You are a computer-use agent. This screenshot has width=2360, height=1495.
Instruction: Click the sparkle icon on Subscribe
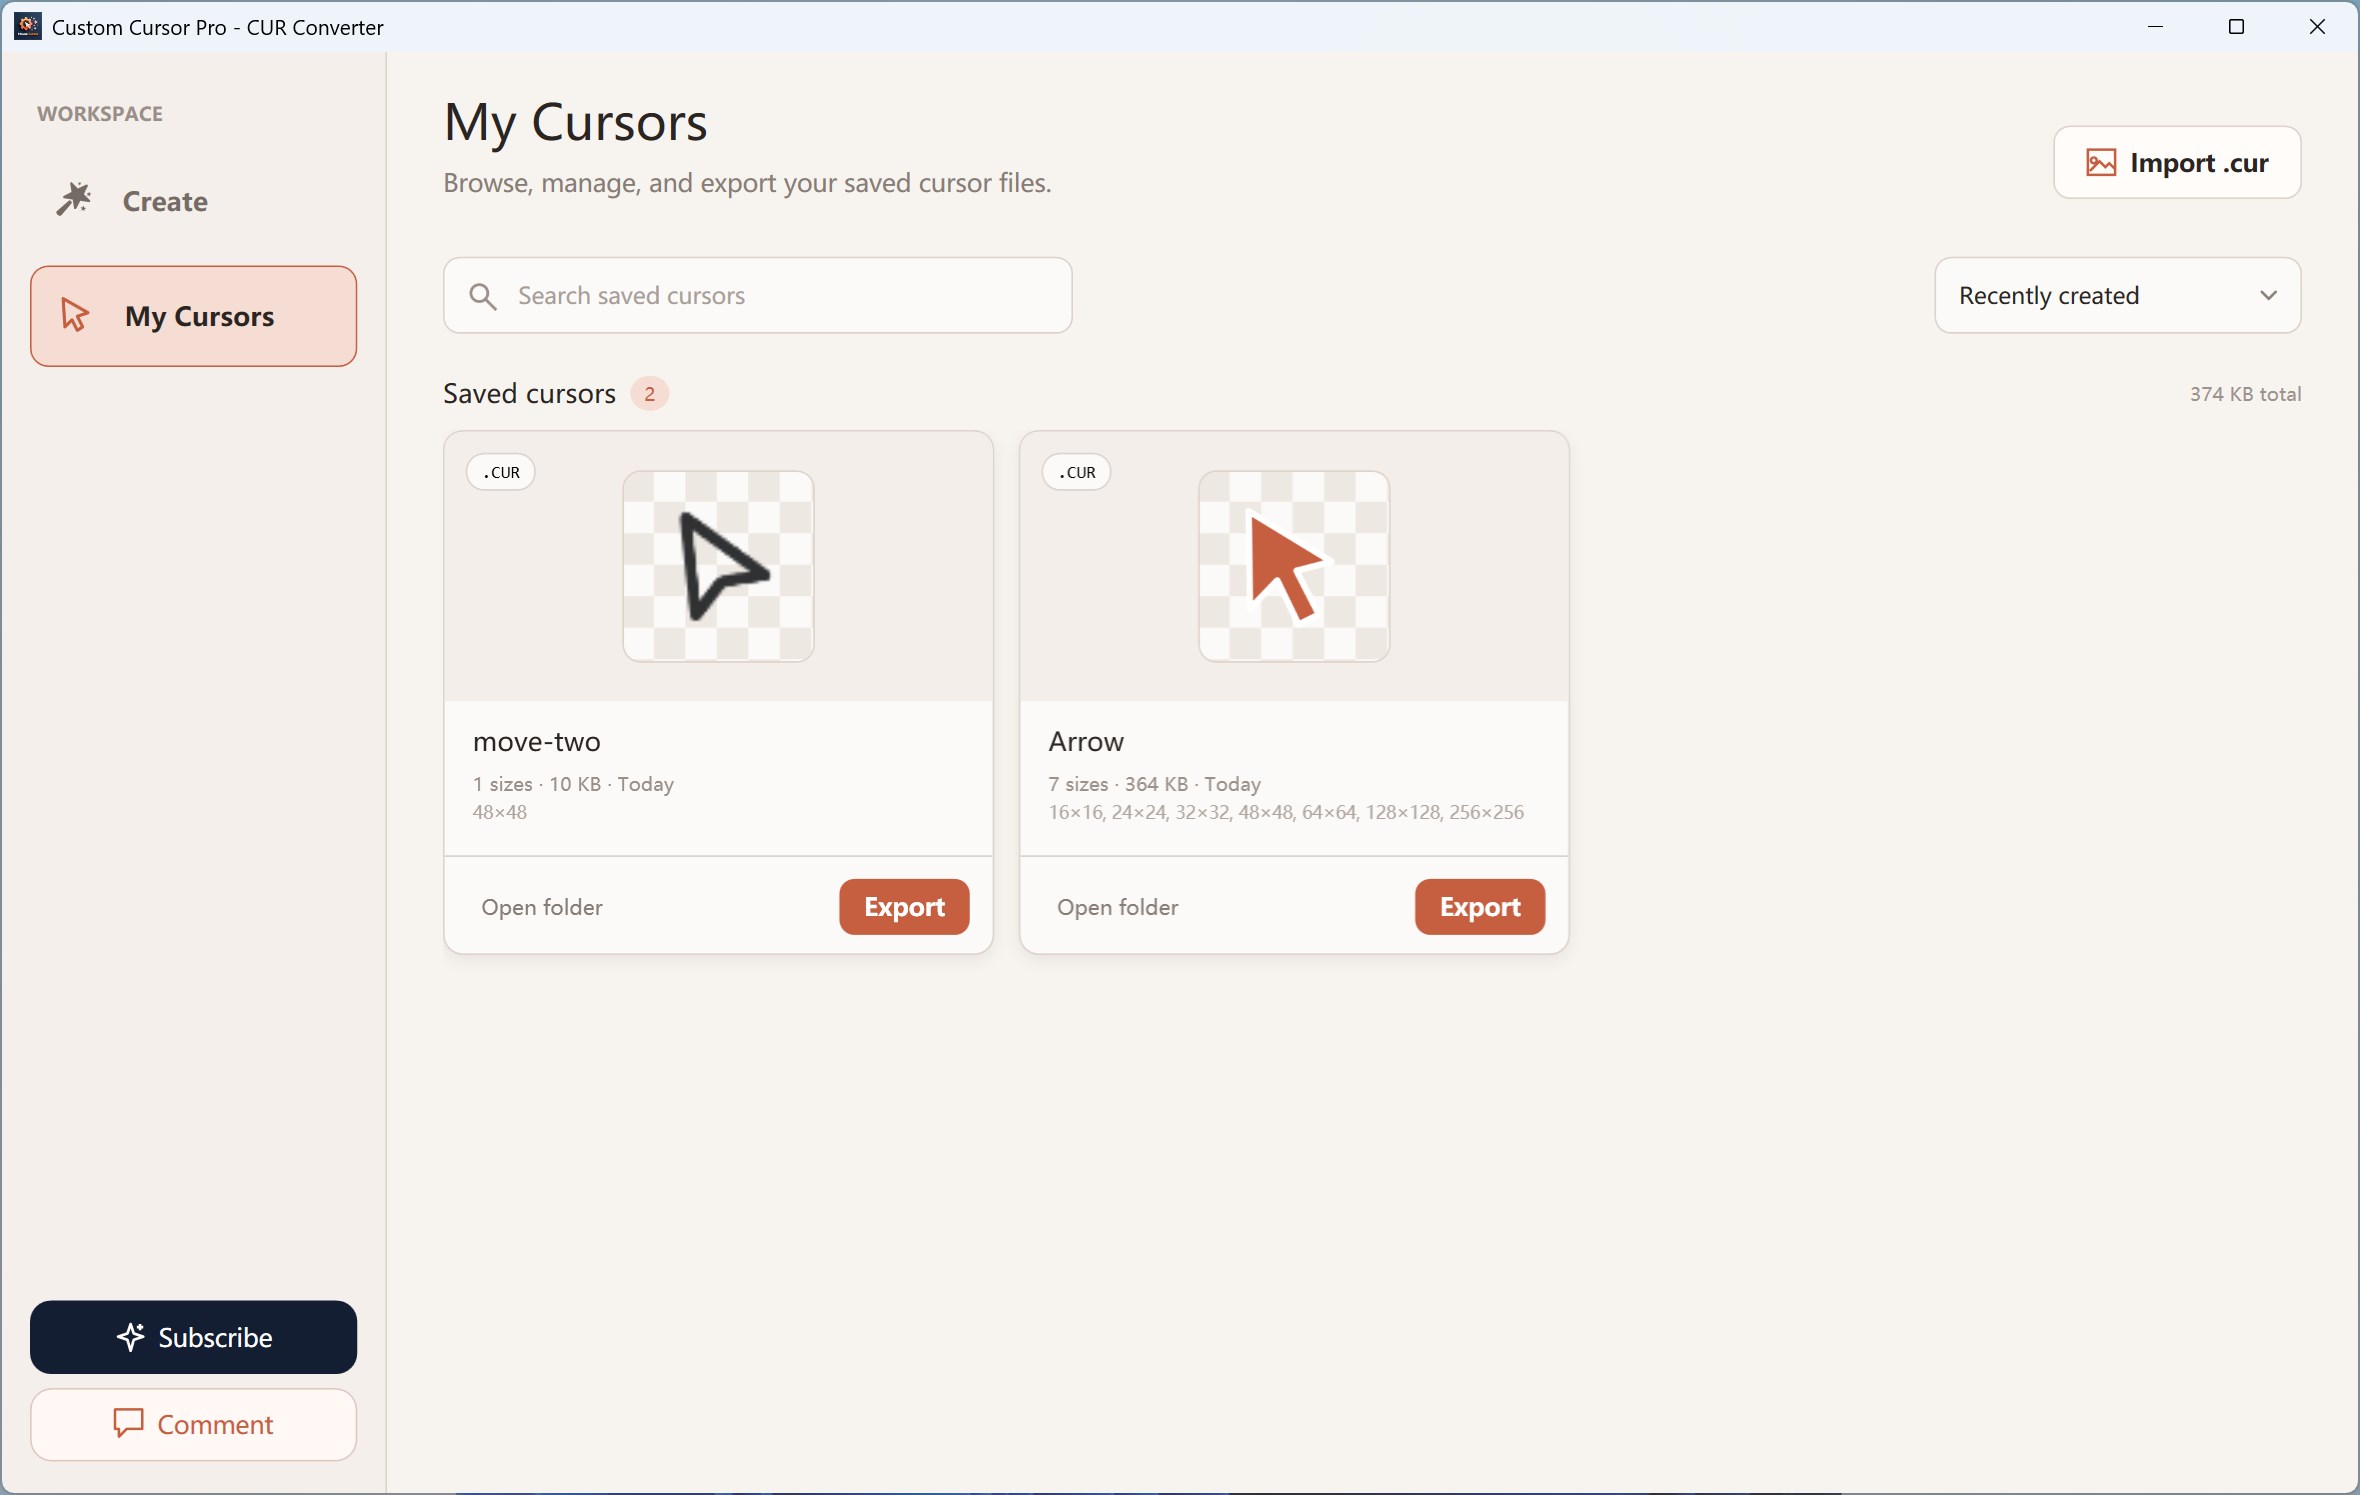click(131, 1337)
